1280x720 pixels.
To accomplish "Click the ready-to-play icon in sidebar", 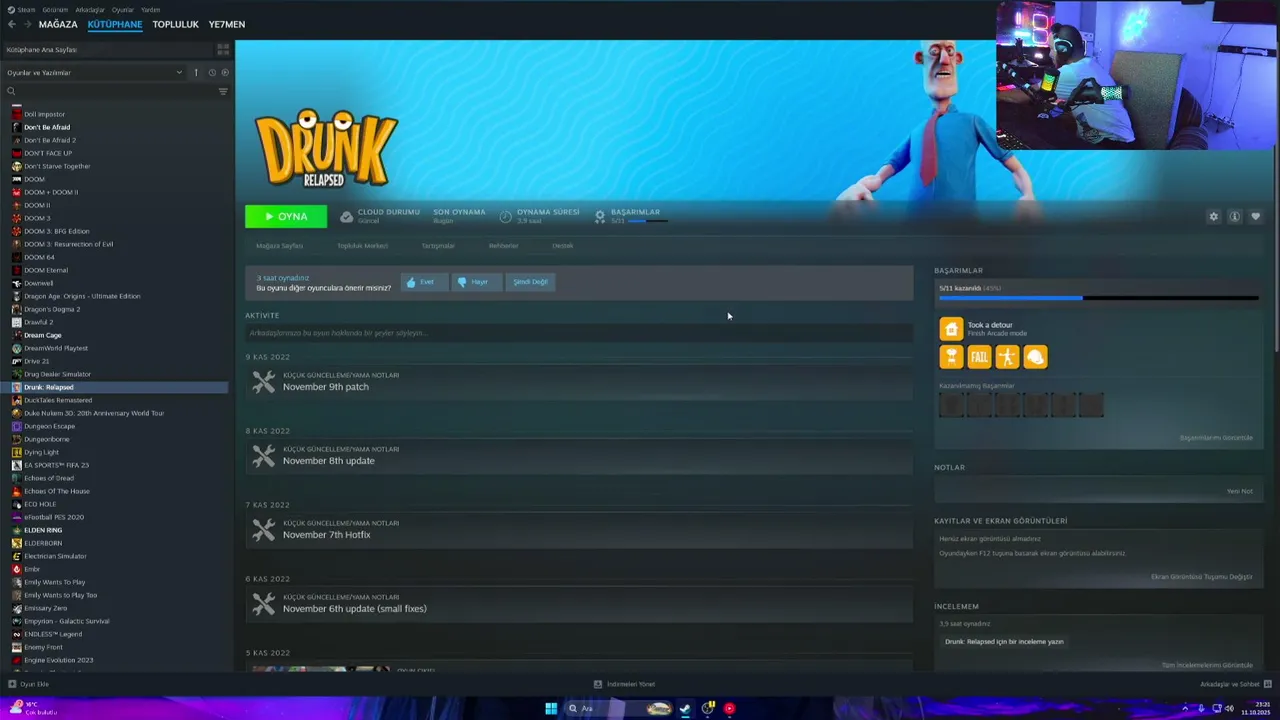I will pyautogui.click(x=225, y=72).
